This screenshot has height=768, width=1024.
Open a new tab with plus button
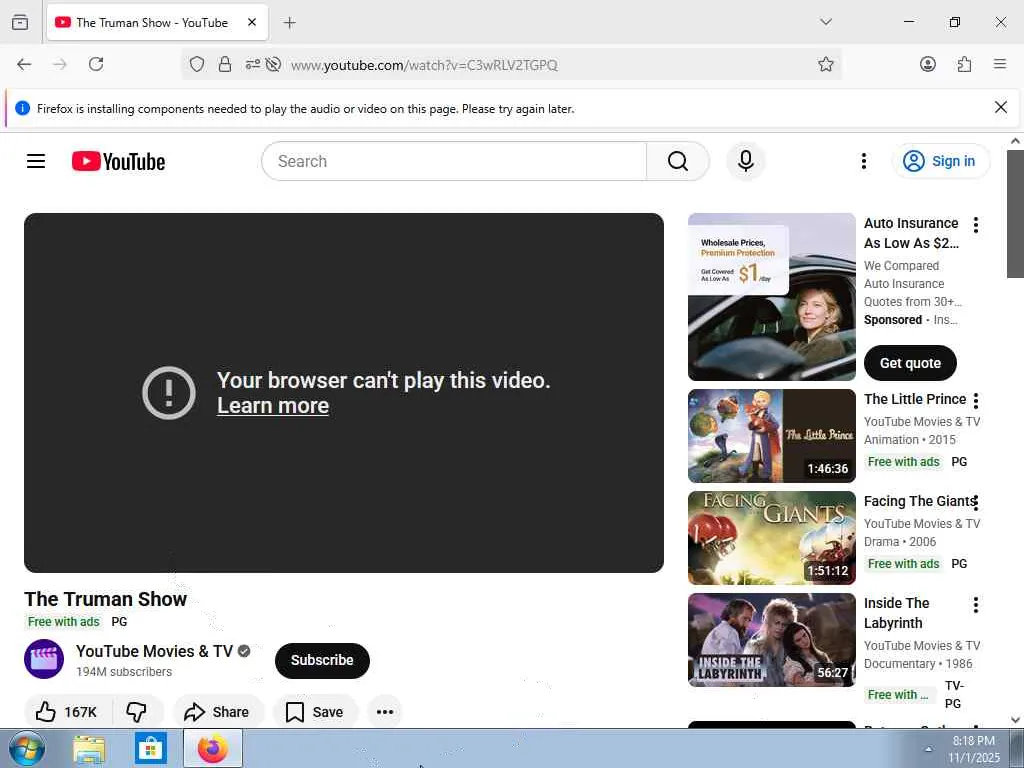tap(289, 23)
